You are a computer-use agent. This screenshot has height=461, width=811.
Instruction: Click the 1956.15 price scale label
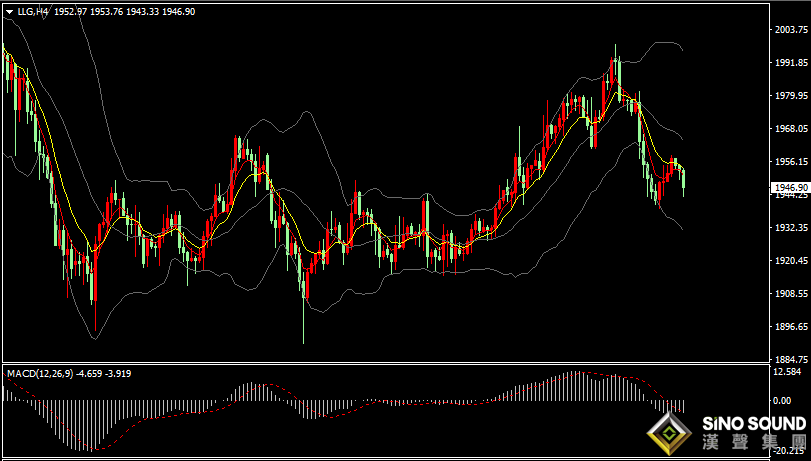pos(792,161)
